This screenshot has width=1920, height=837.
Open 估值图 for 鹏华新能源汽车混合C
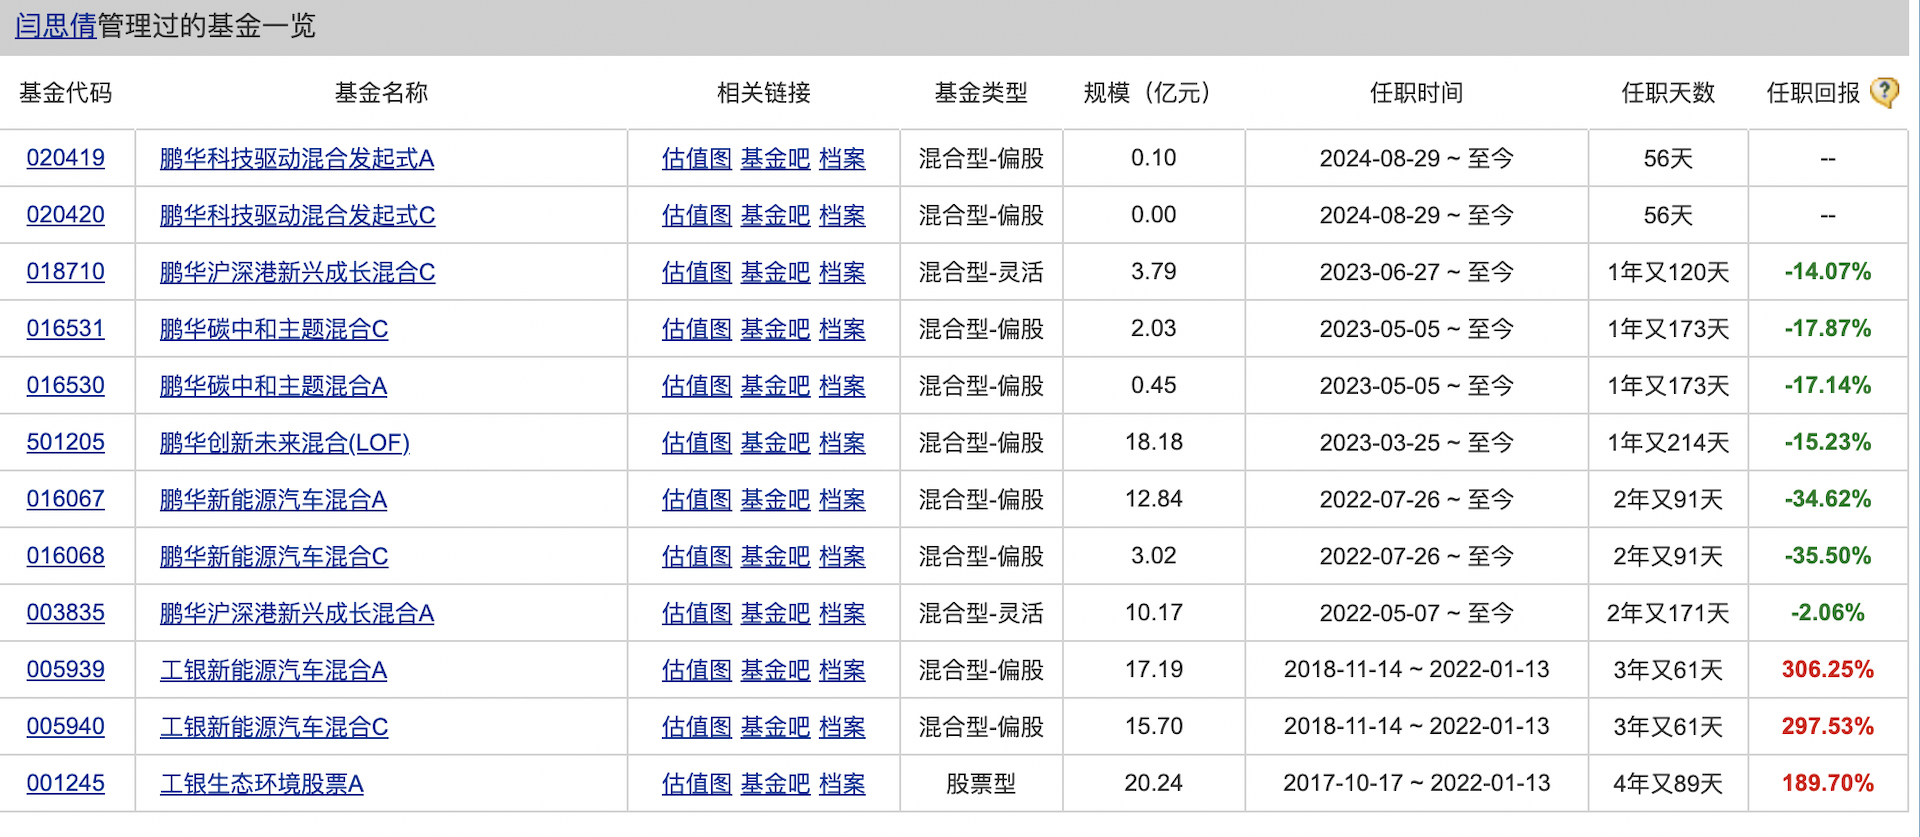tap(696, 556)
